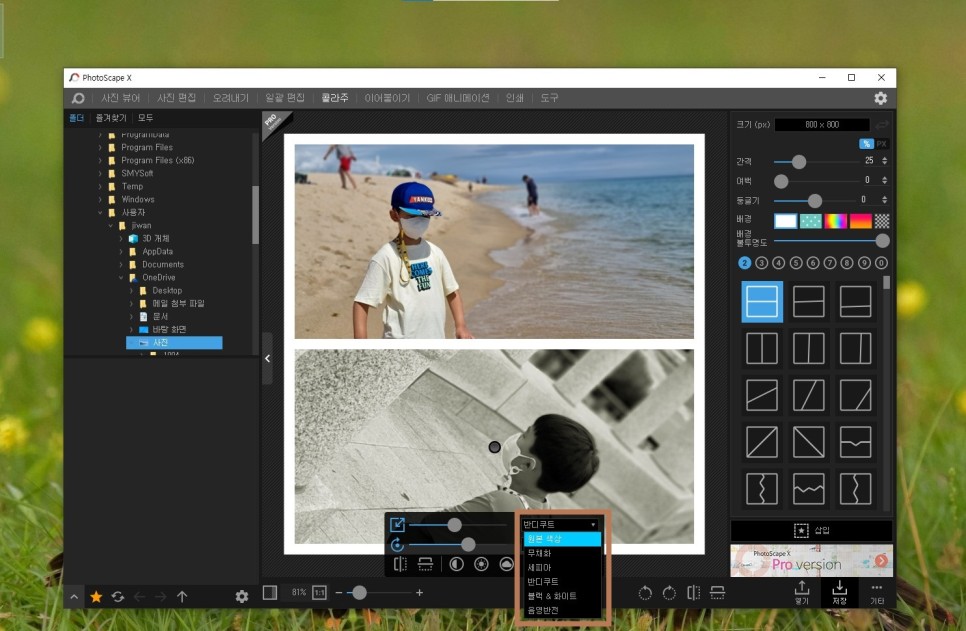Select the 0 photo count circle

coord(882,263)
